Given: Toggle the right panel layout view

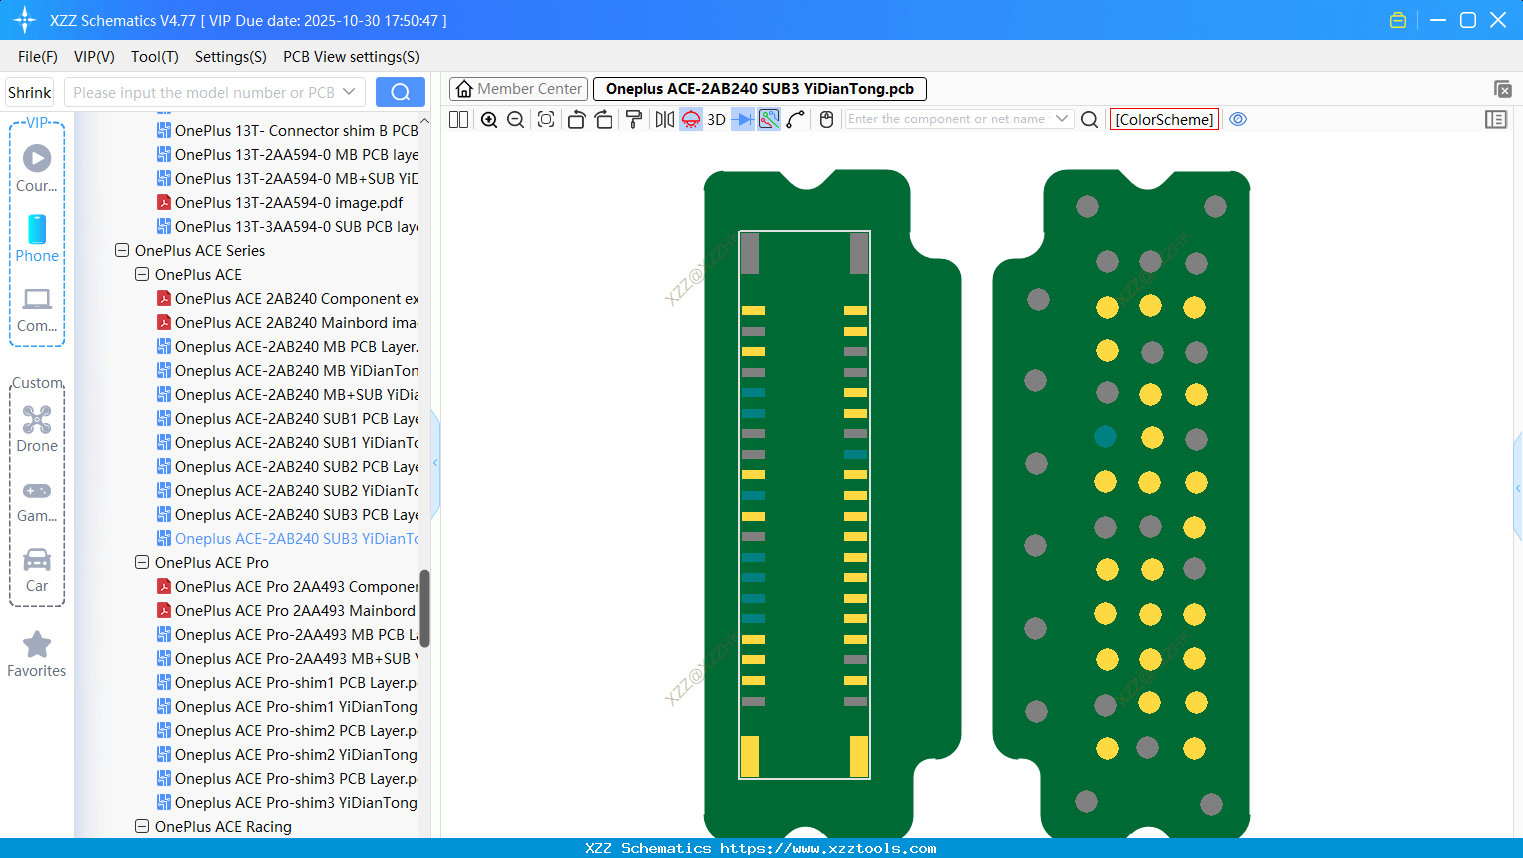Looking at the screenshot, I should coord(1496,119).
